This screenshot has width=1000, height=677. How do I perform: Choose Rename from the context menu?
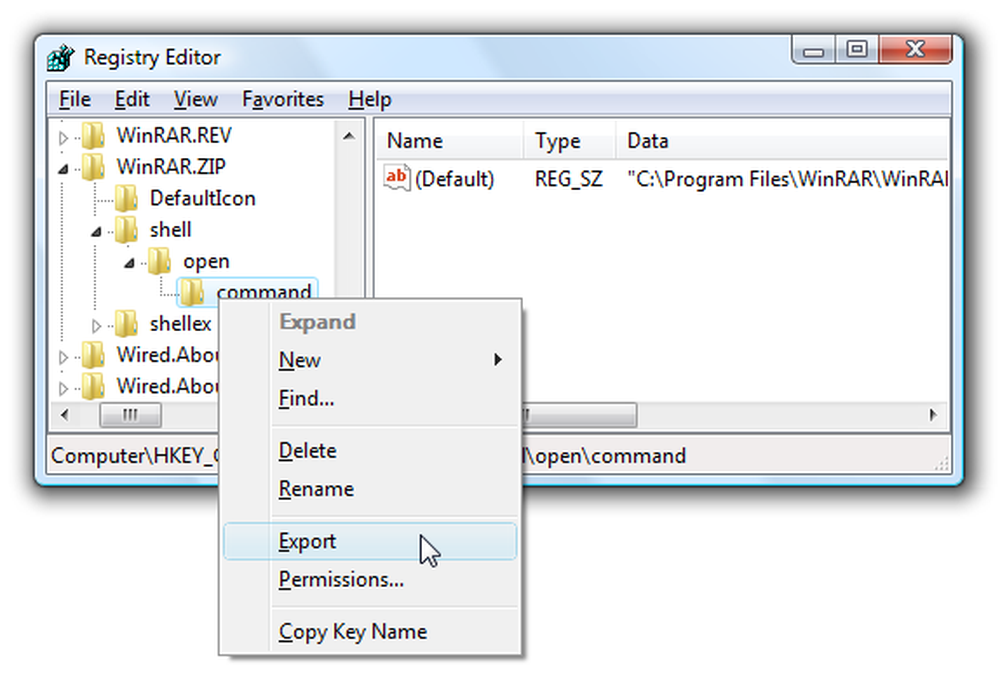(x=370, y=489)
